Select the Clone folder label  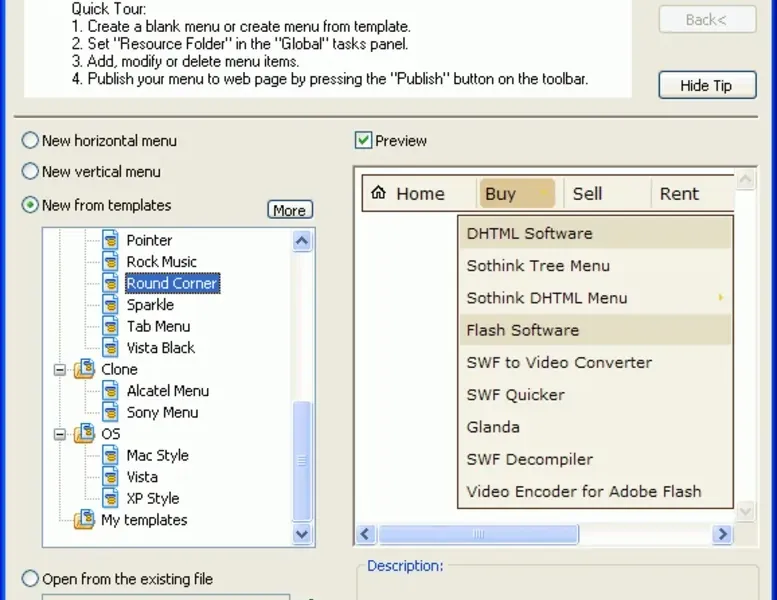(x=119, y=369)
